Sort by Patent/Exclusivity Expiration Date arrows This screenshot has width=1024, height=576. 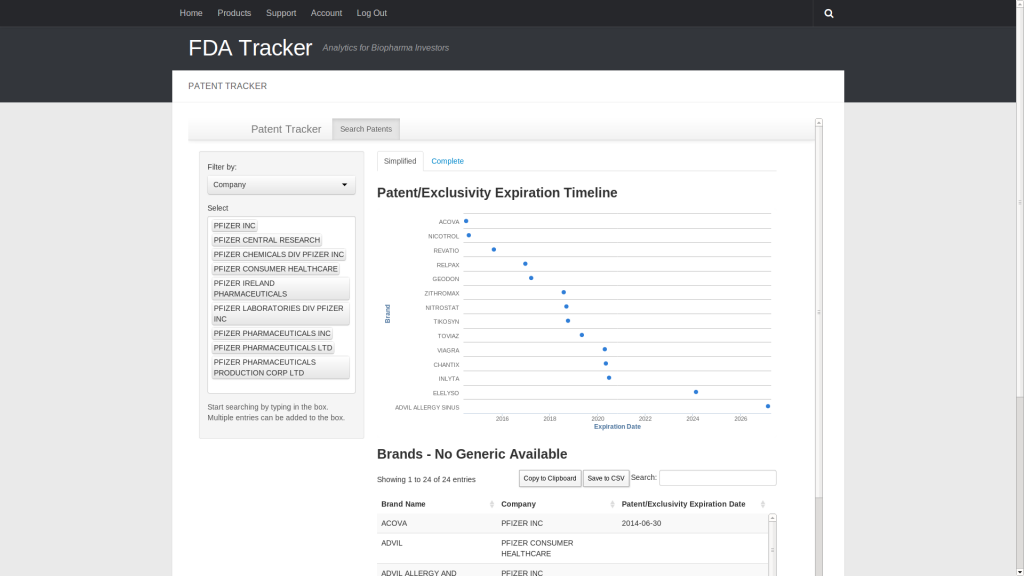[x=762, y=504]
